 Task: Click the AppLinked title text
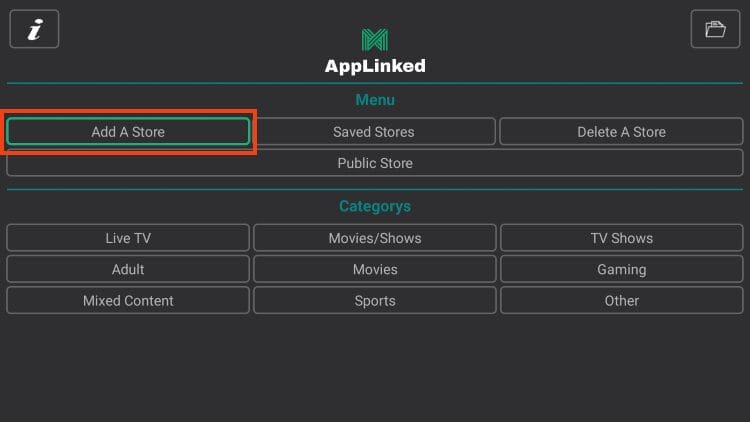[375, 66]
